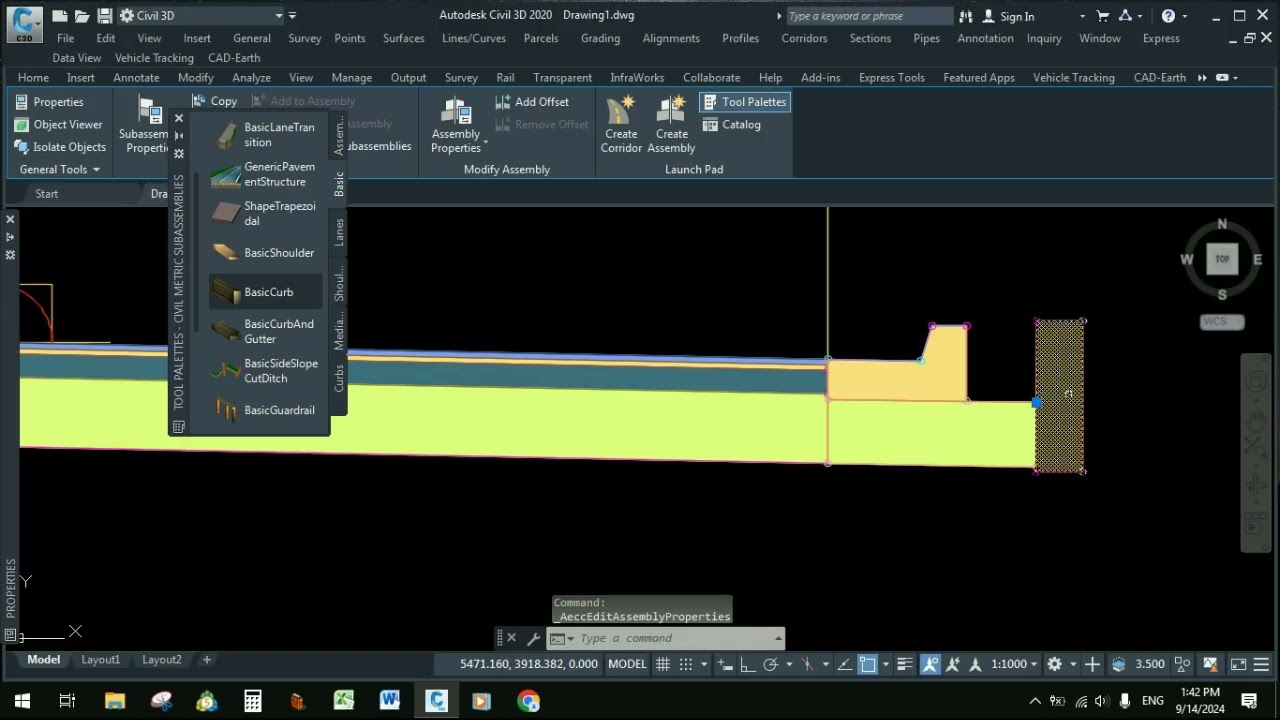Image resolution: width=1280 pixels, height=720 pixels.
Task: Toggle object snap in status bar
Action: (867, 664)
